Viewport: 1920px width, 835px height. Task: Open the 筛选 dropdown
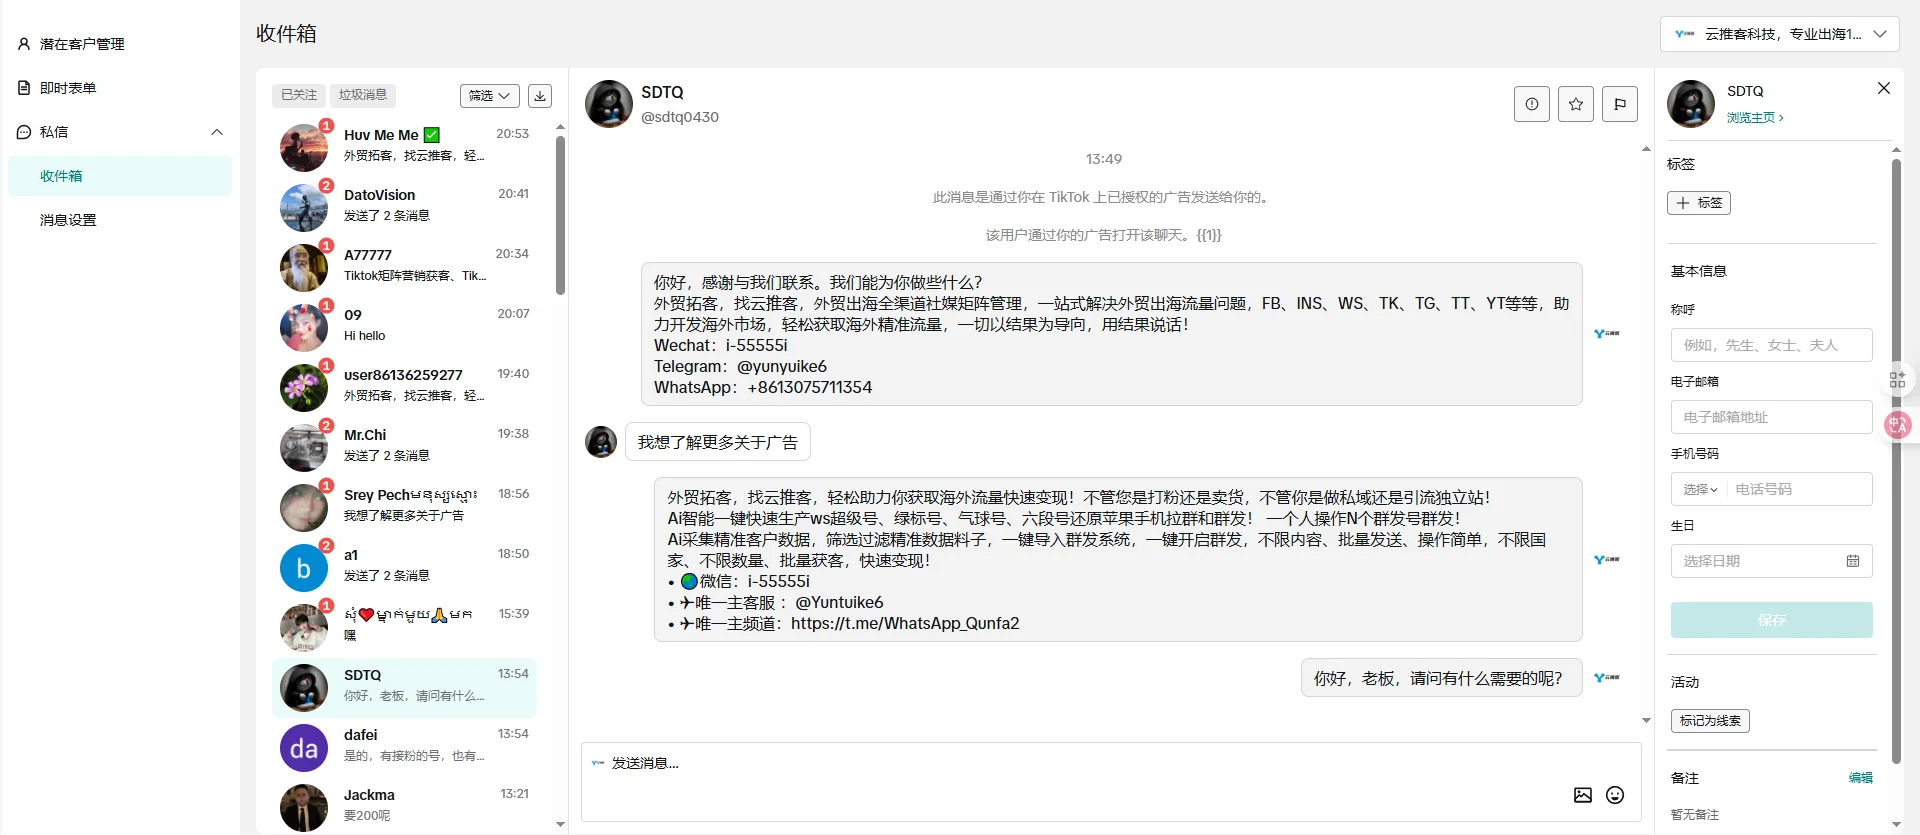coord(490,95)
